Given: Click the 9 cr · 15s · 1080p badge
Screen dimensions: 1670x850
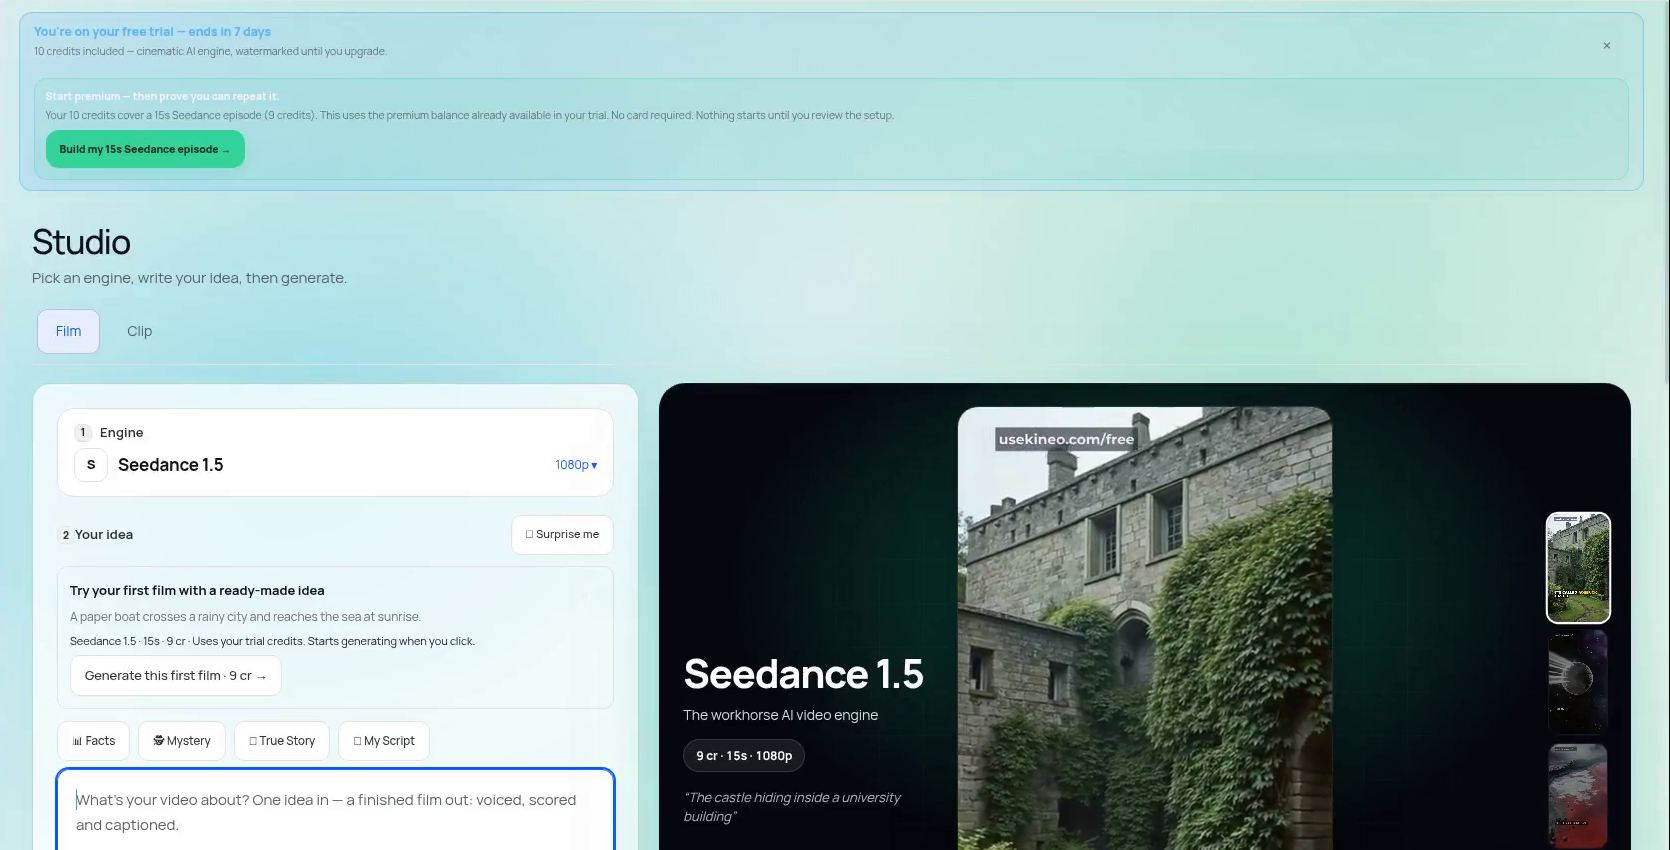Looking at the screenshot, I should click(x=744, y=756).
